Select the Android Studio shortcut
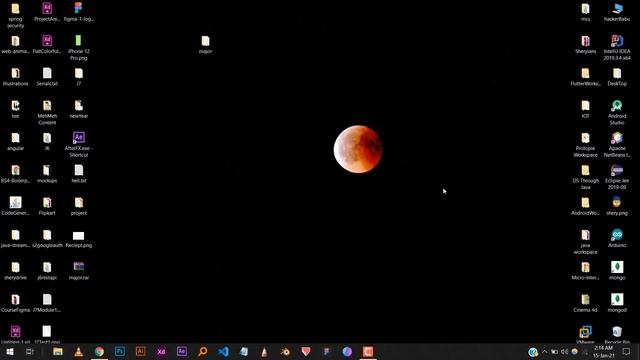 pos(617,113)
